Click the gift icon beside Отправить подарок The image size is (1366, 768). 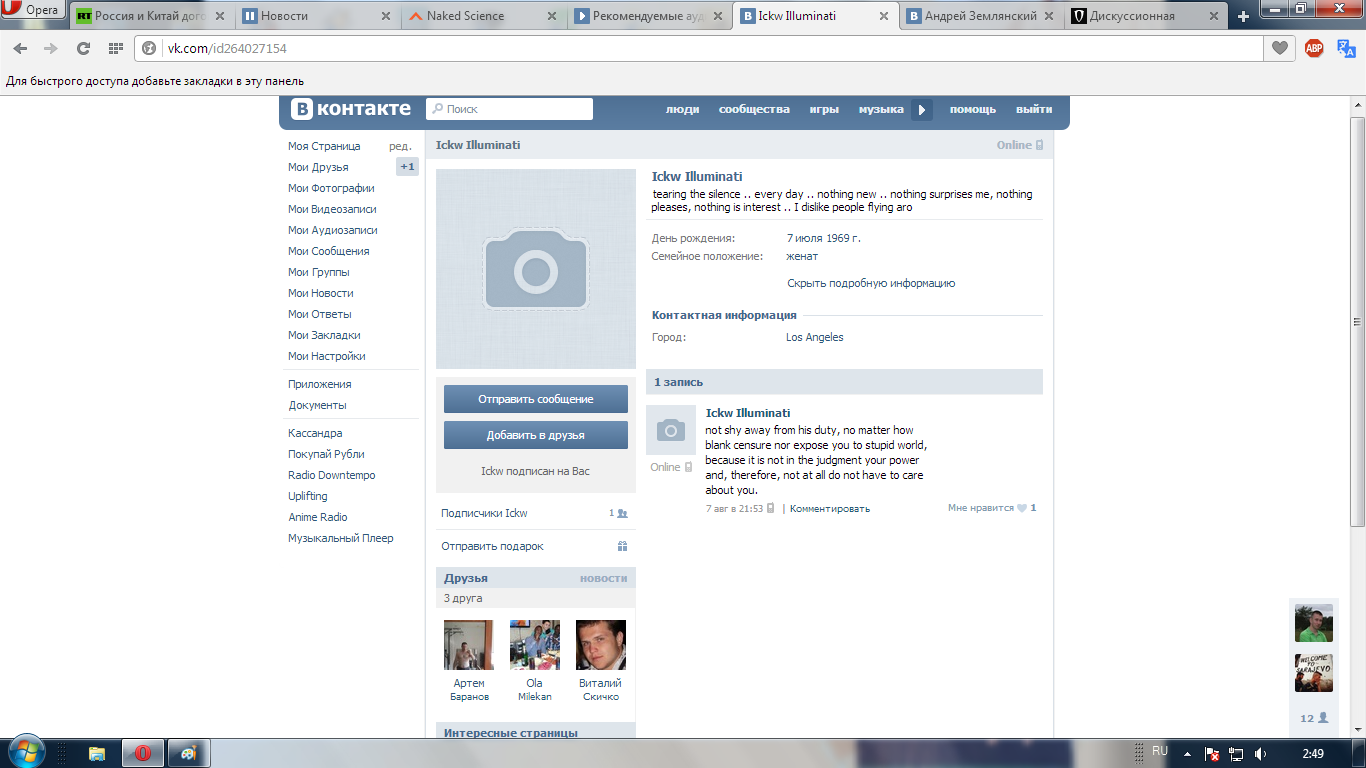coord(622,546)
